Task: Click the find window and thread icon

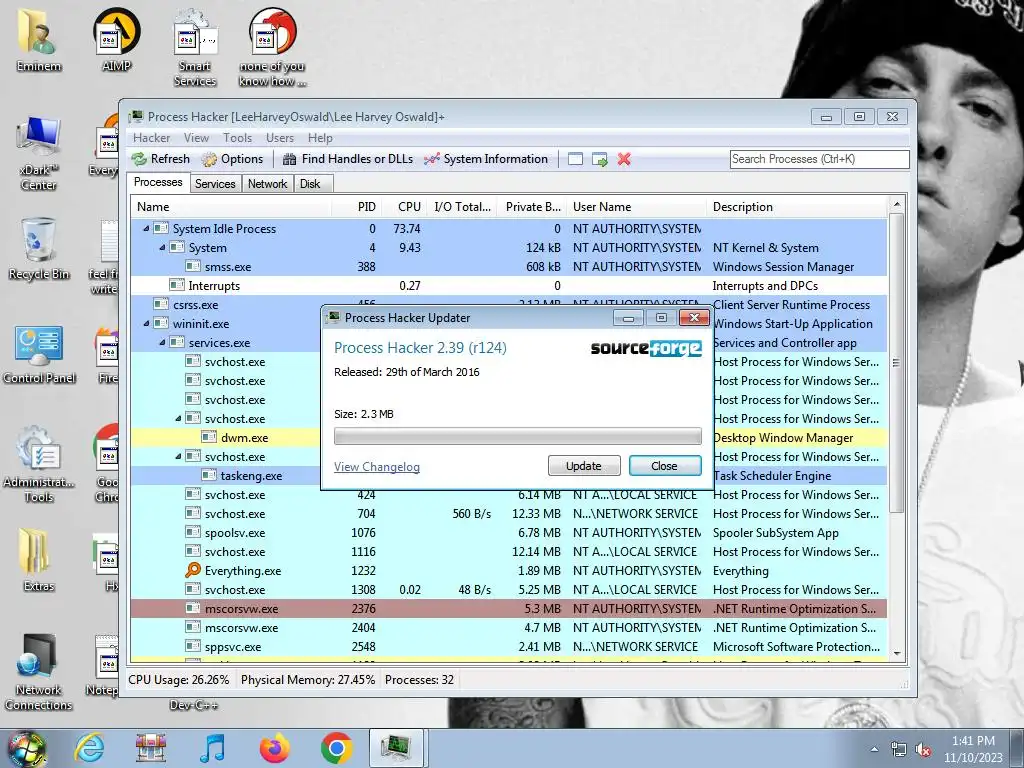Action: click(600, 159)
